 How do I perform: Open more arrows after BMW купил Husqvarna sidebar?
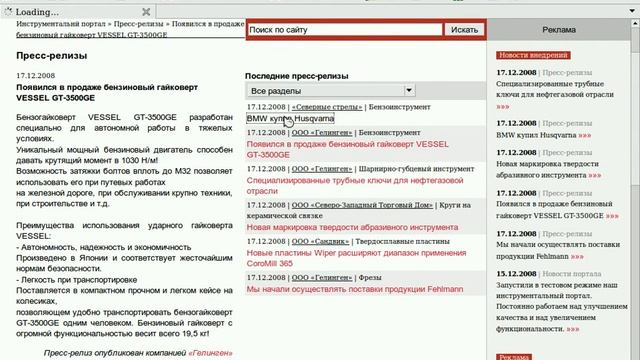click(584, 135)
